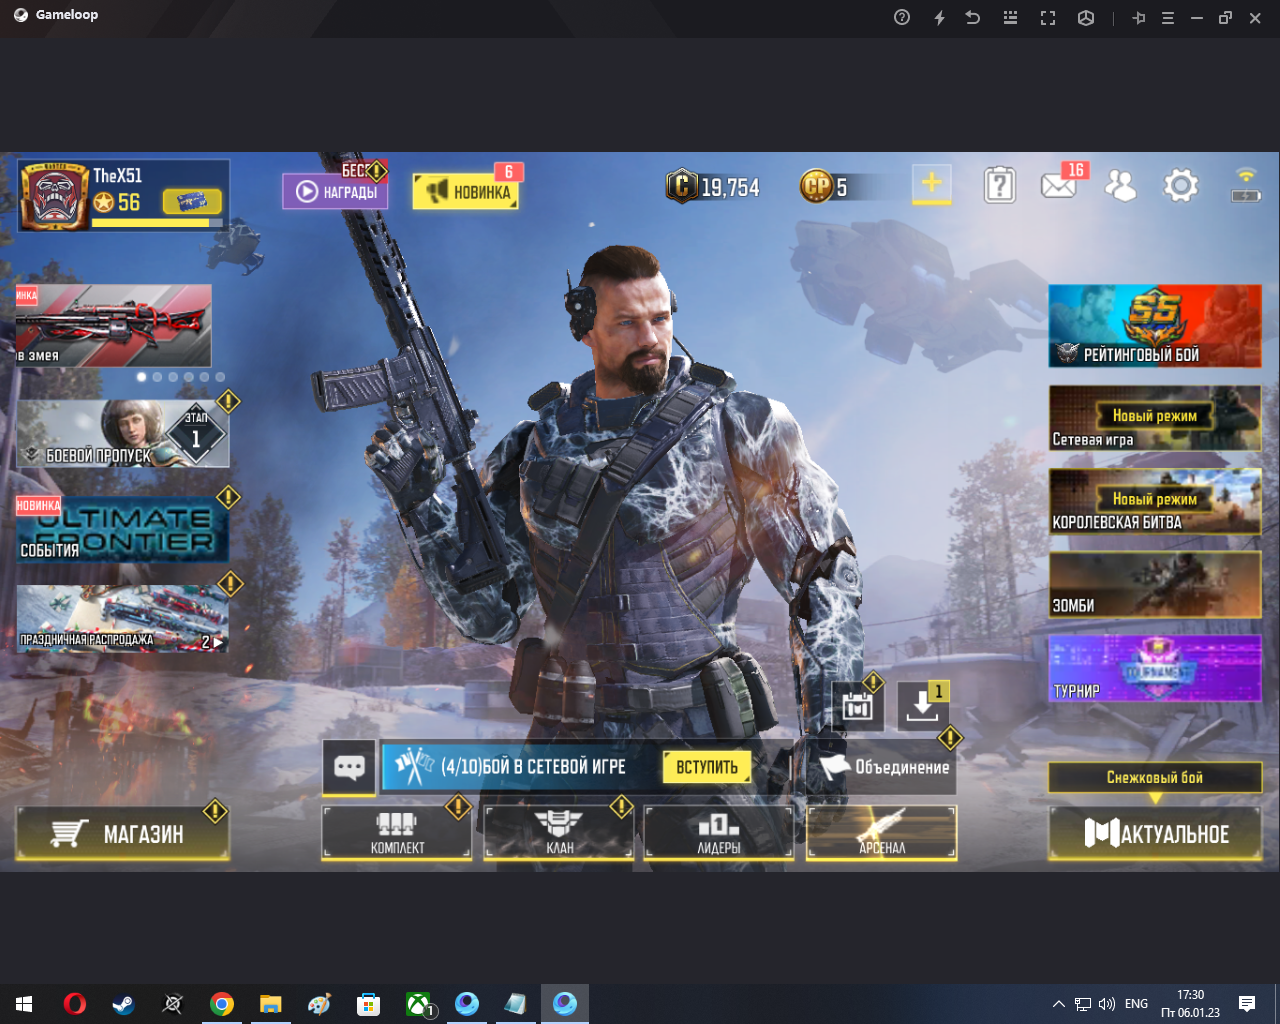Select last dot of banner carousel
The width and height of the screenshot is (1280, 1024).
pyautogui.click(x=220, y=377)
